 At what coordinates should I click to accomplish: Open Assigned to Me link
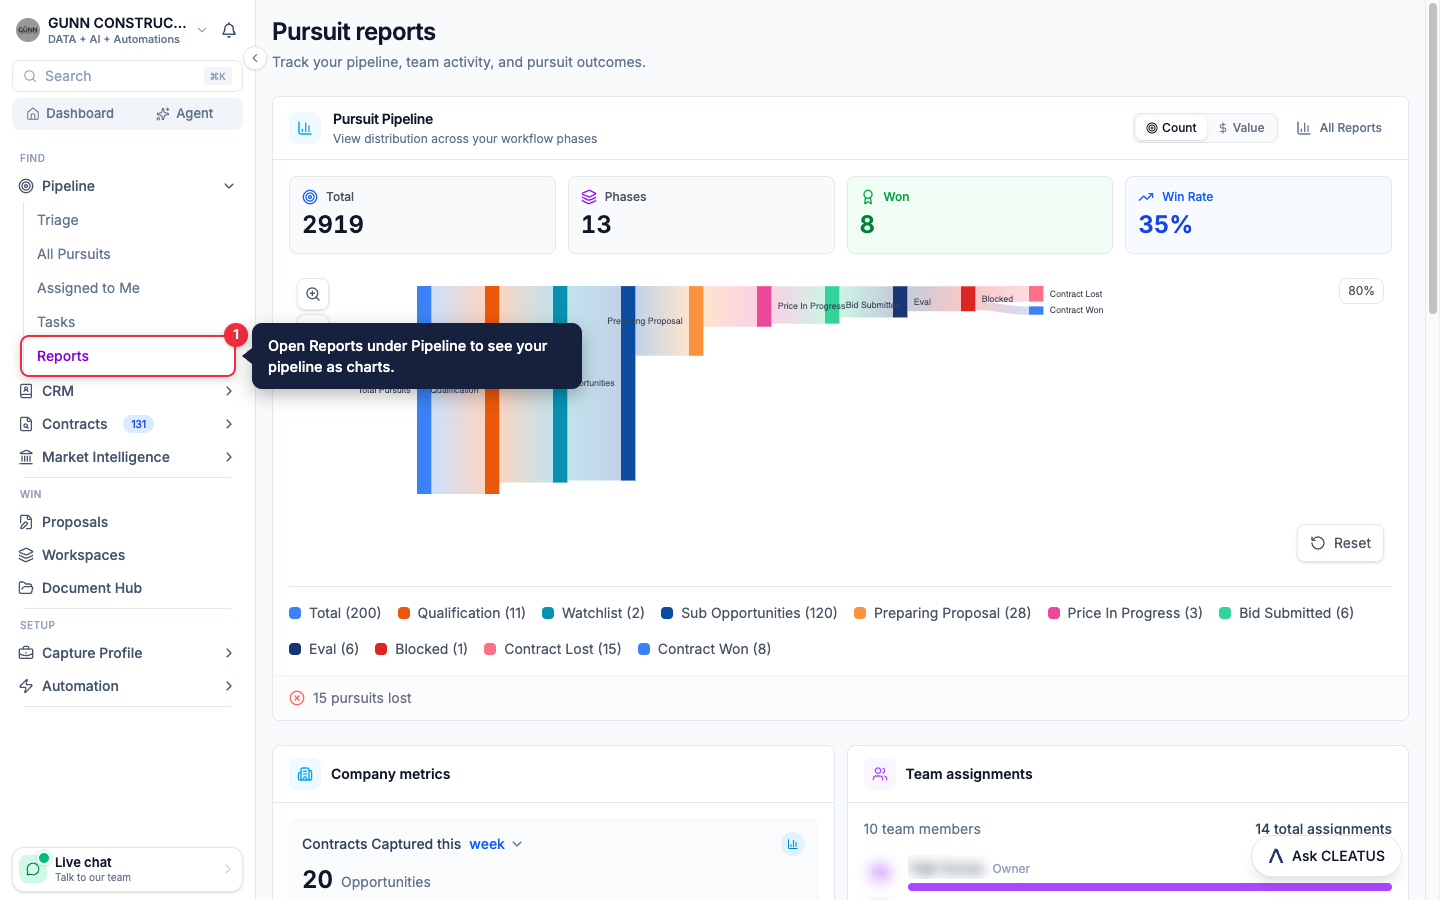[x=88, y=288]
